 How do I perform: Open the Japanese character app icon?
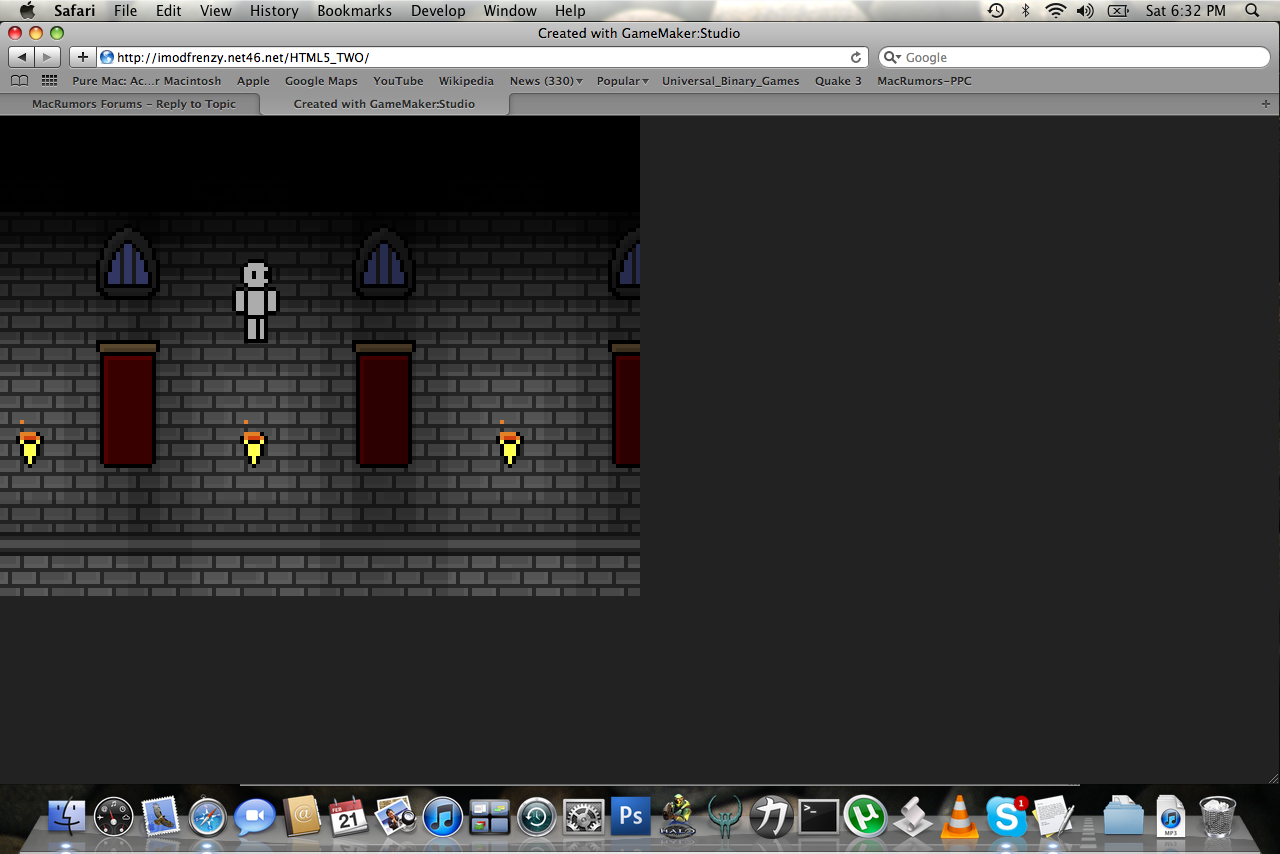point(771,817)
